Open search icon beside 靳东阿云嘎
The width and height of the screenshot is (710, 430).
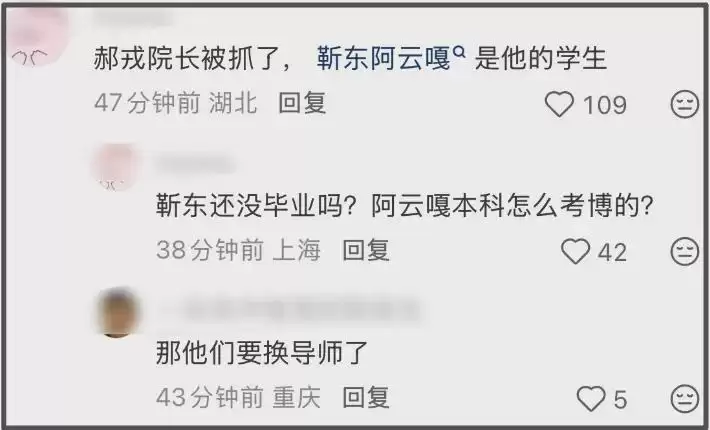[459, 52]
